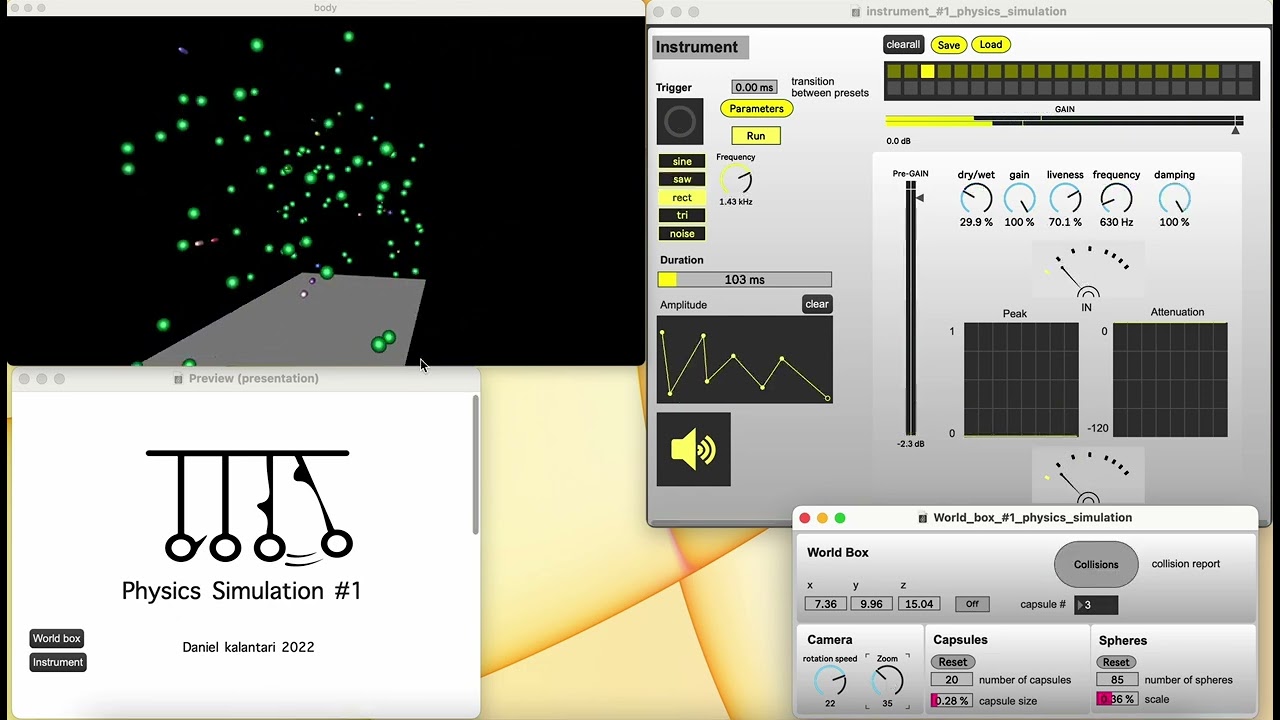Click the horizontal GAIN slider
The width and height of the screenshot is (1280, 720).
click(1064, 121)
